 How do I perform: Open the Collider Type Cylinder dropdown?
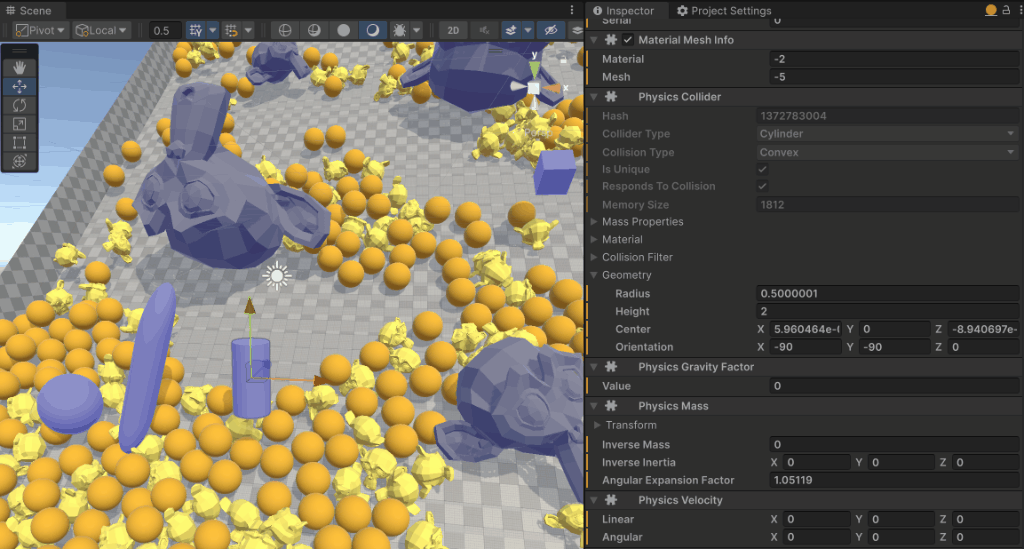click(x=888, y=134)
